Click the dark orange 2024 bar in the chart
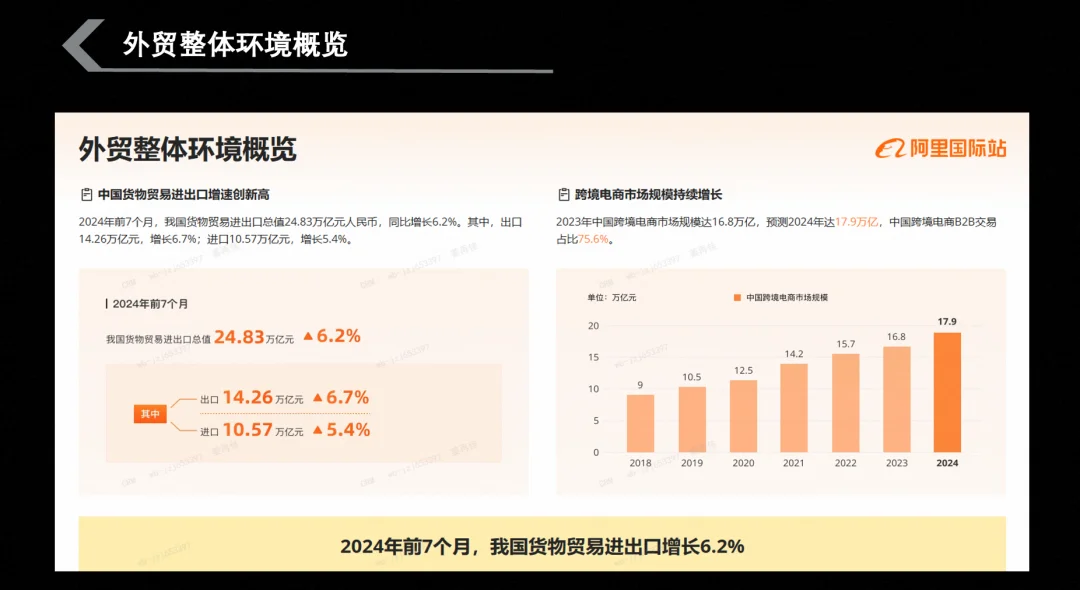 coord(946,393)
